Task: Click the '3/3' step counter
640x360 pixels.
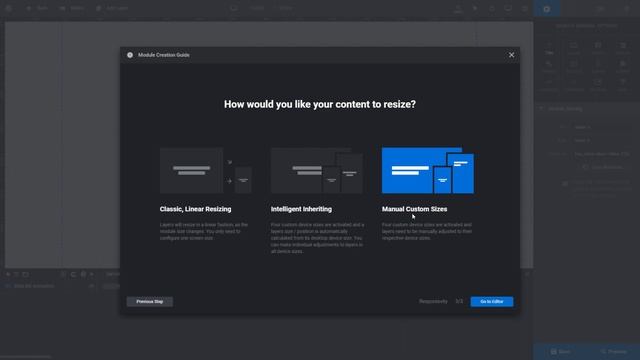Action: point(459,302)
